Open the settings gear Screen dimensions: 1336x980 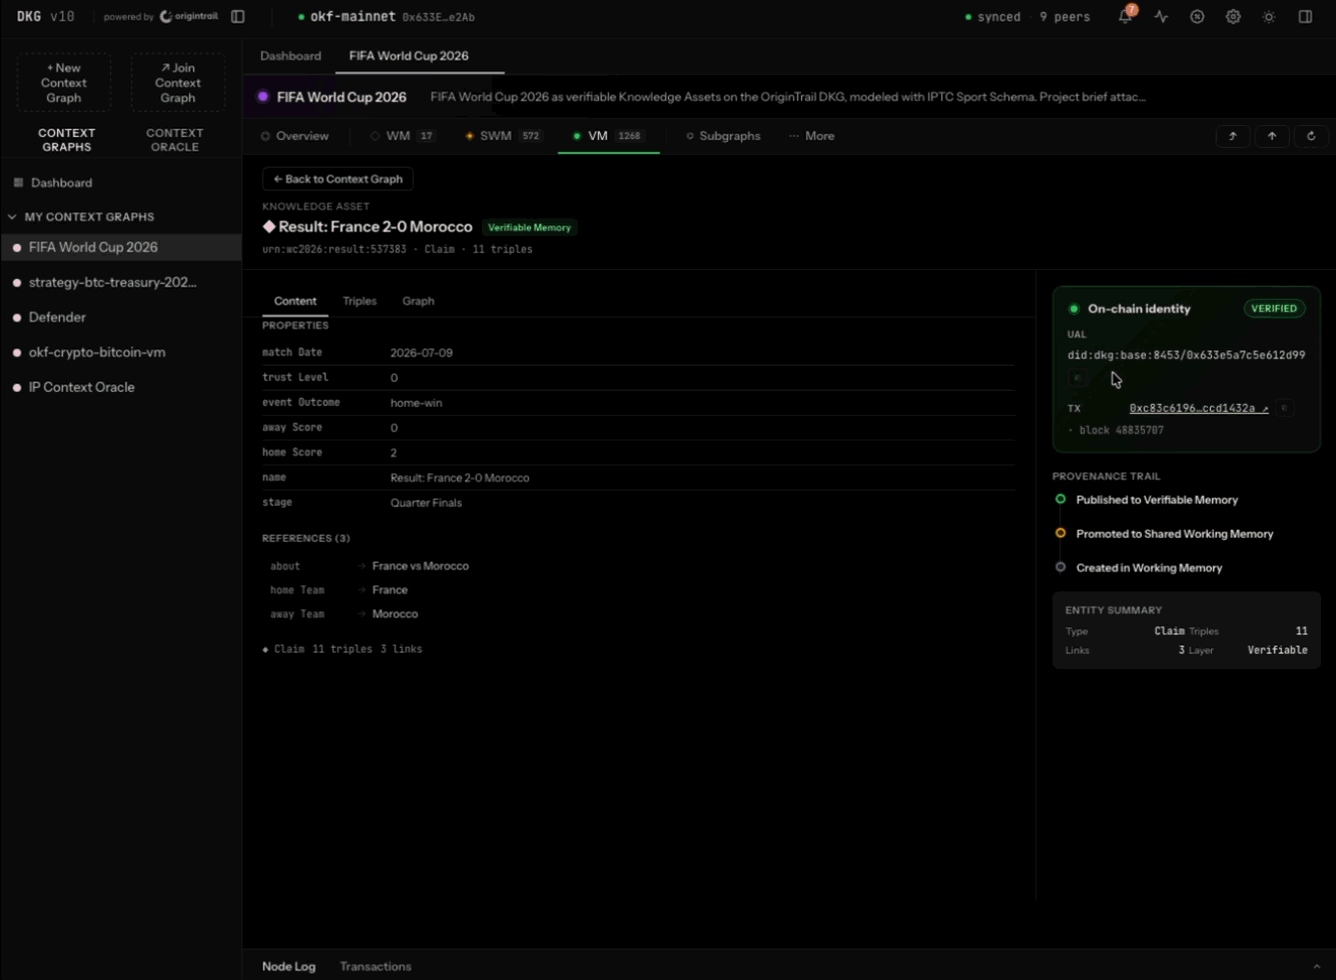tap(1233, 17)
